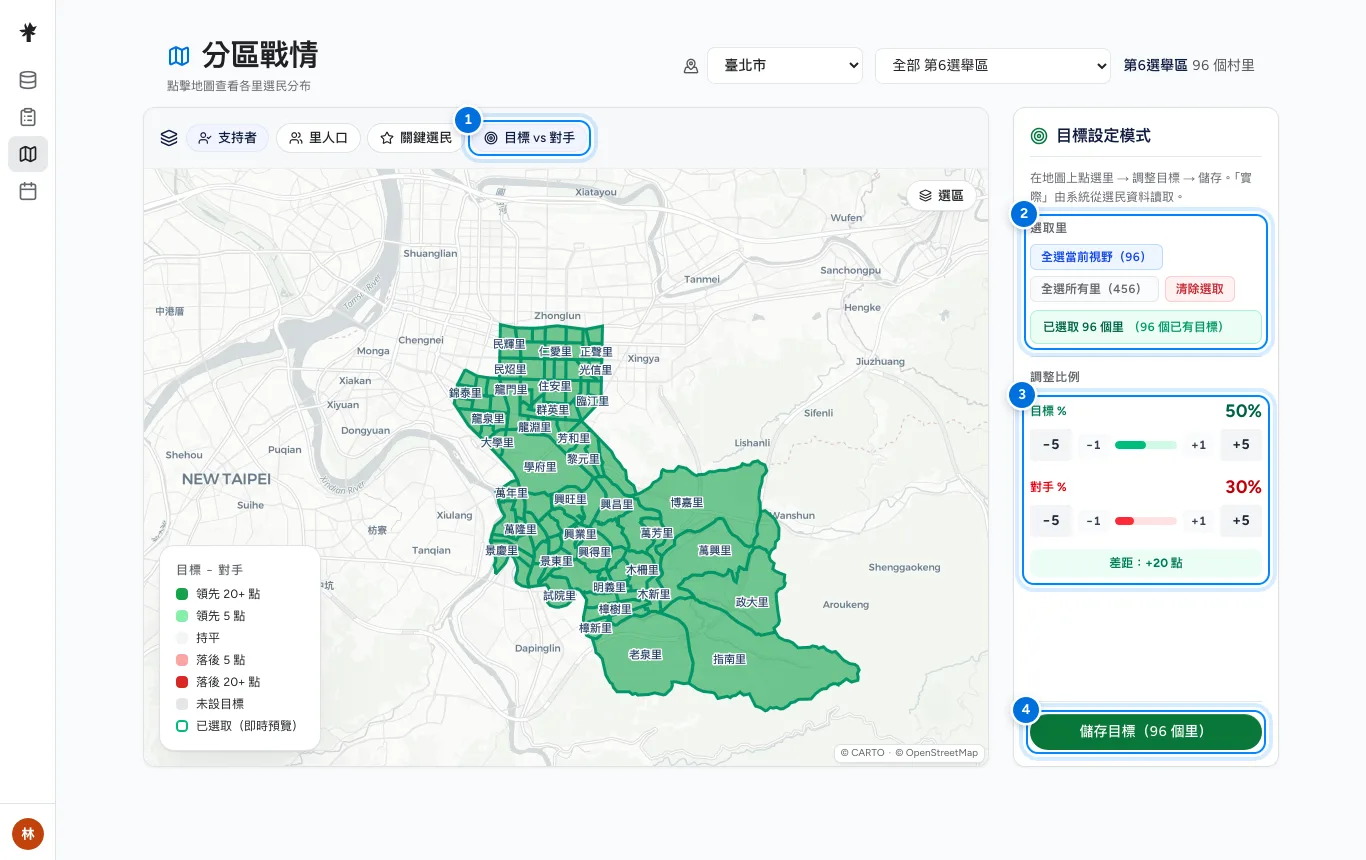This screenshot has width=1366, height=860.
Task: Decrease 對手 % by 5
Action: click(x=1051, y=521)
